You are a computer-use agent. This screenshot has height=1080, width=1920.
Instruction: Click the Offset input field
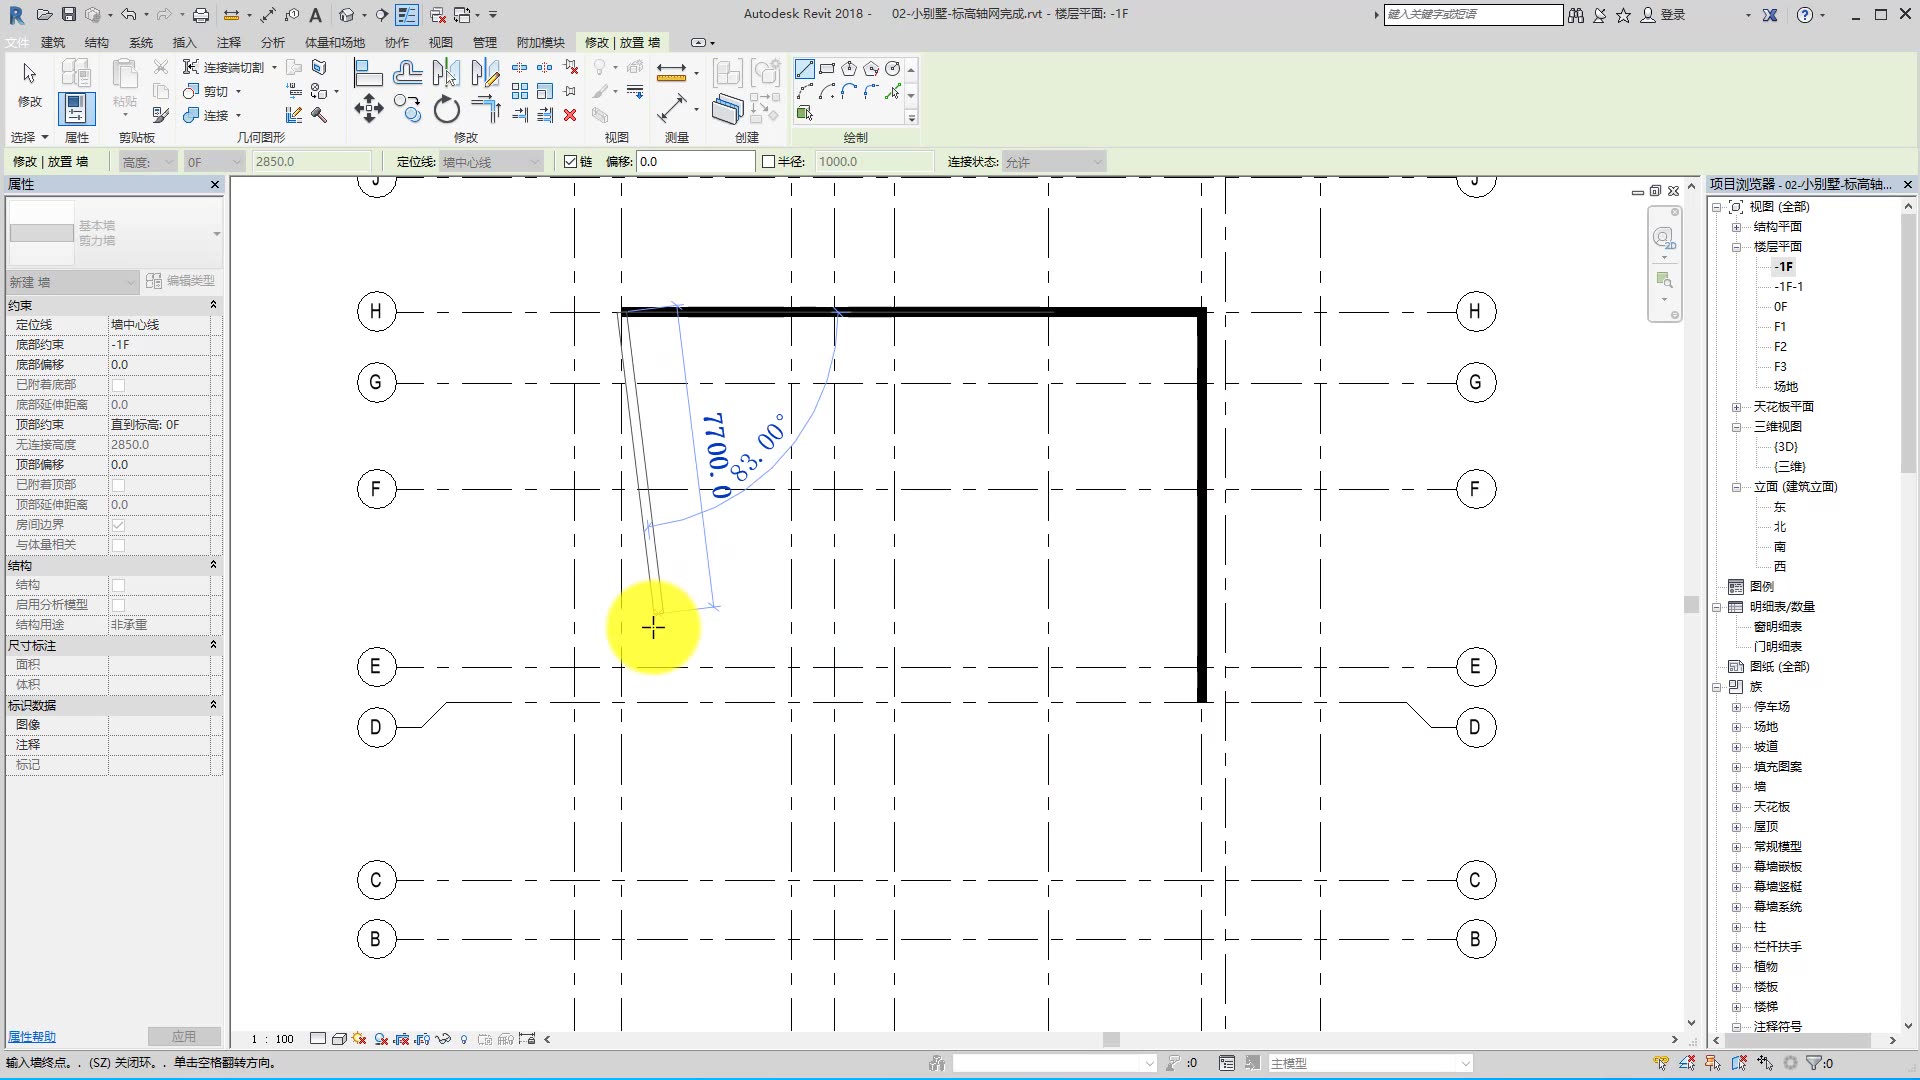click(695, 161)
